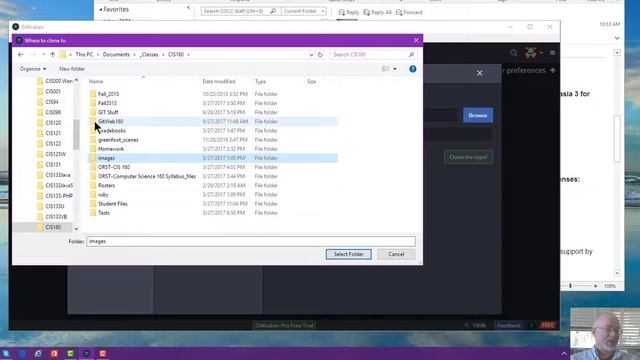Select the ruby folder
The height and width of the screenshot is (360, 640).
click(103, 195)
